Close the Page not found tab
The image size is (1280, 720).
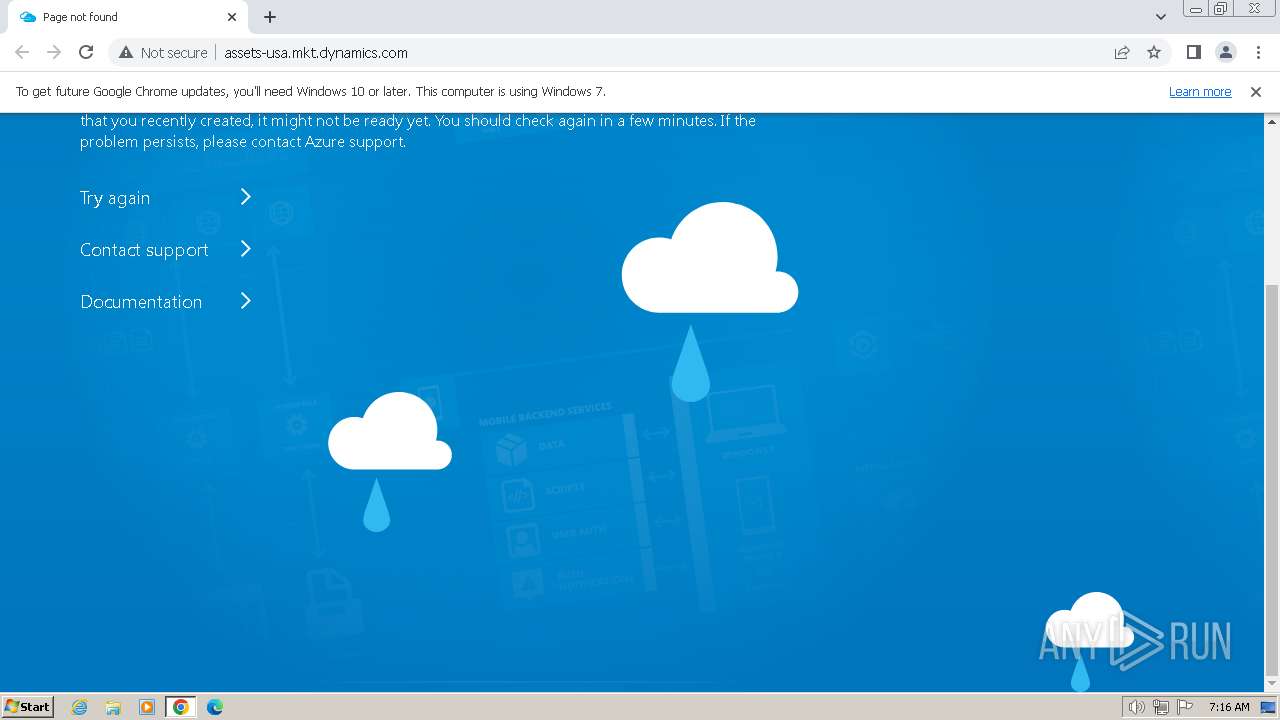[232, 17]
